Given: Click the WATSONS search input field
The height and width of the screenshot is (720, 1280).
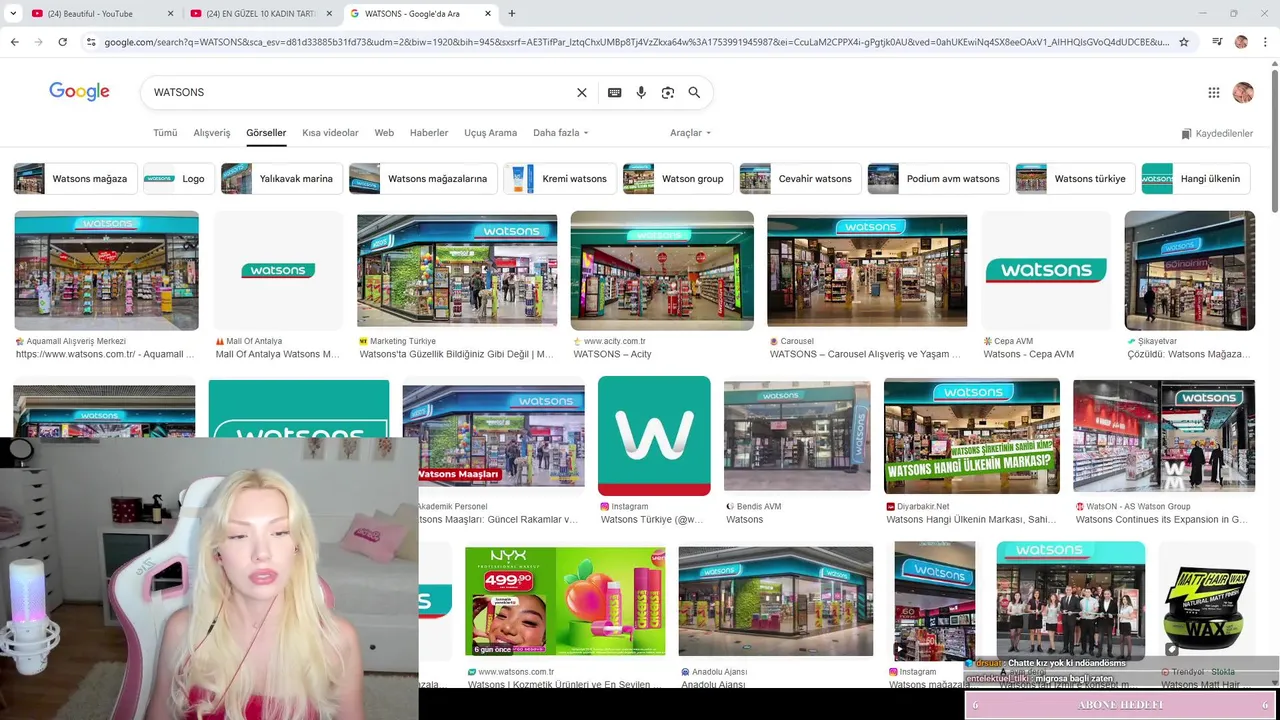Looking at the screenshot, I should coord(360,92).
